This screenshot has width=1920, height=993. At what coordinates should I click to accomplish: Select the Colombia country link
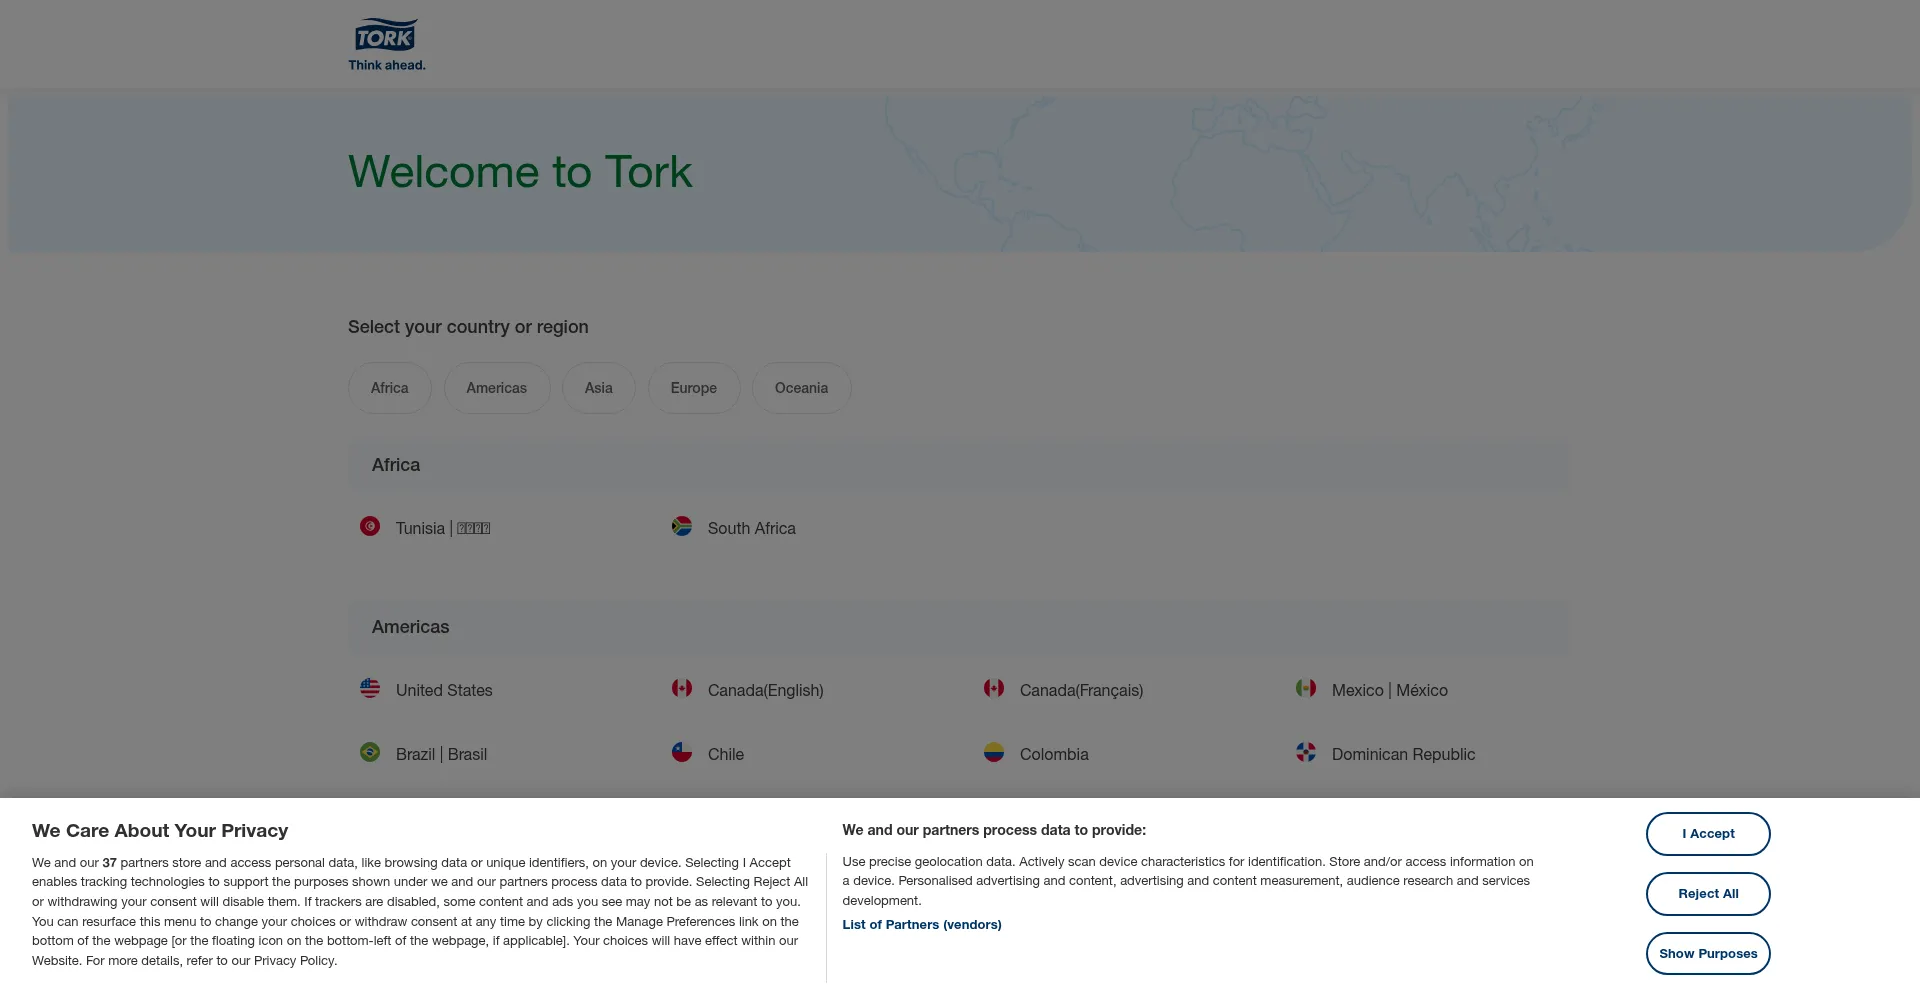pyautogui.click(x=1054, y=755)
